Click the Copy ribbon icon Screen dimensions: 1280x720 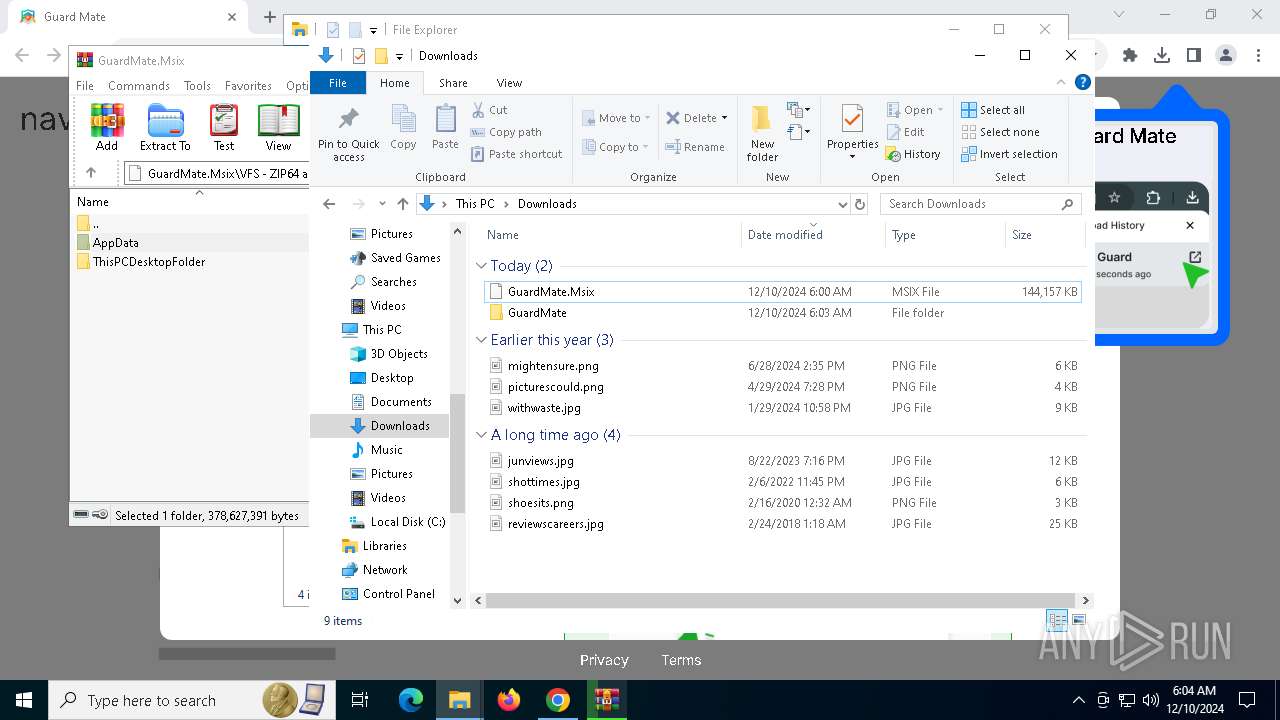tap(403, 127)
